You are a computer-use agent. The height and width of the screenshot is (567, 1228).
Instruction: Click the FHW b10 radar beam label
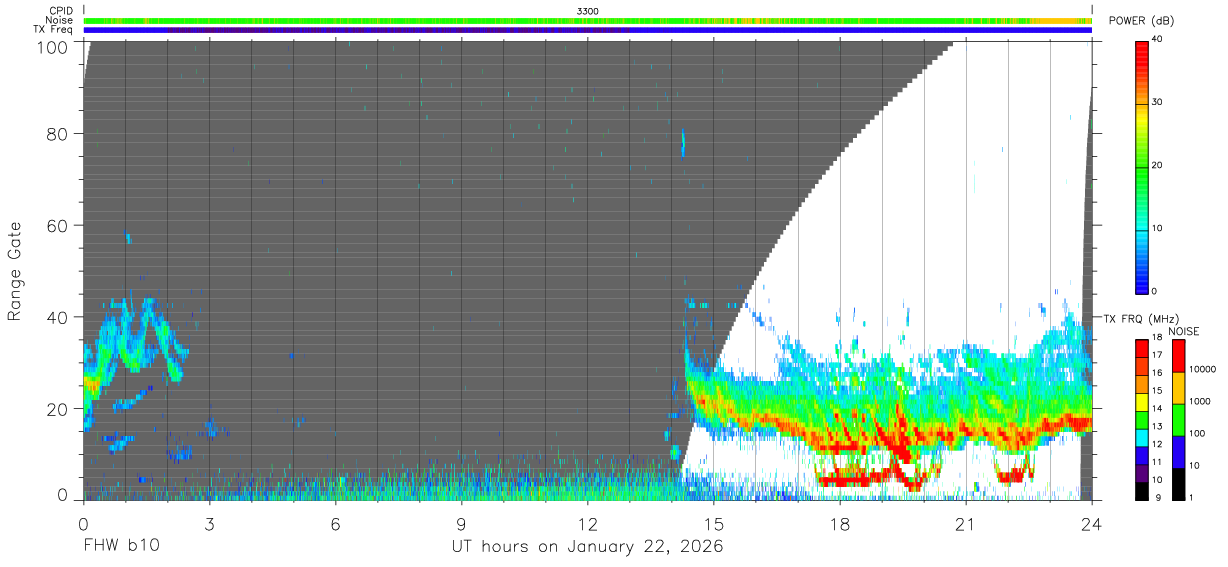(x=120, y=547)
